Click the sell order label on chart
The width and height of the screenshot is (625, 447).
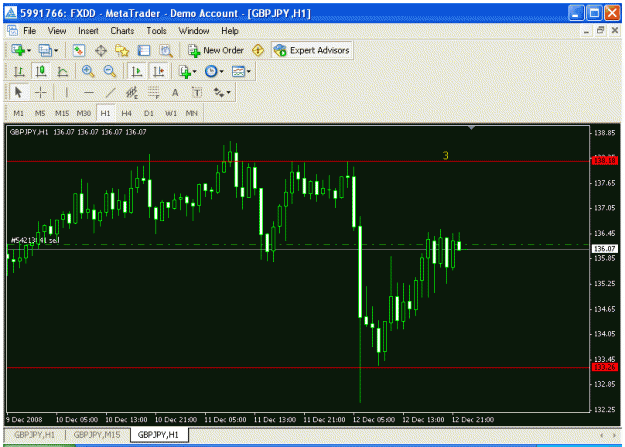(35, 240)
